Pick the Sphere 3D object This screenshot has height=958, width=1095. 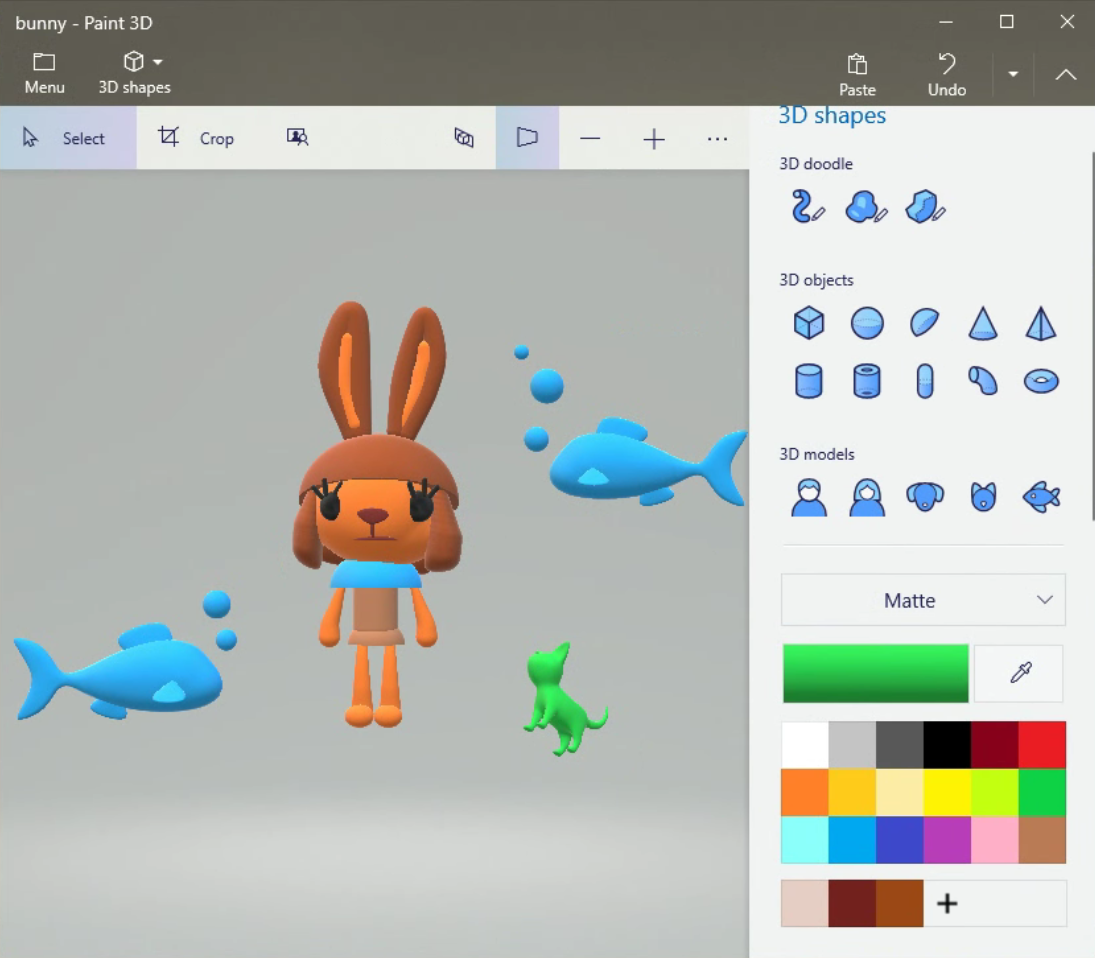point(867,323)
